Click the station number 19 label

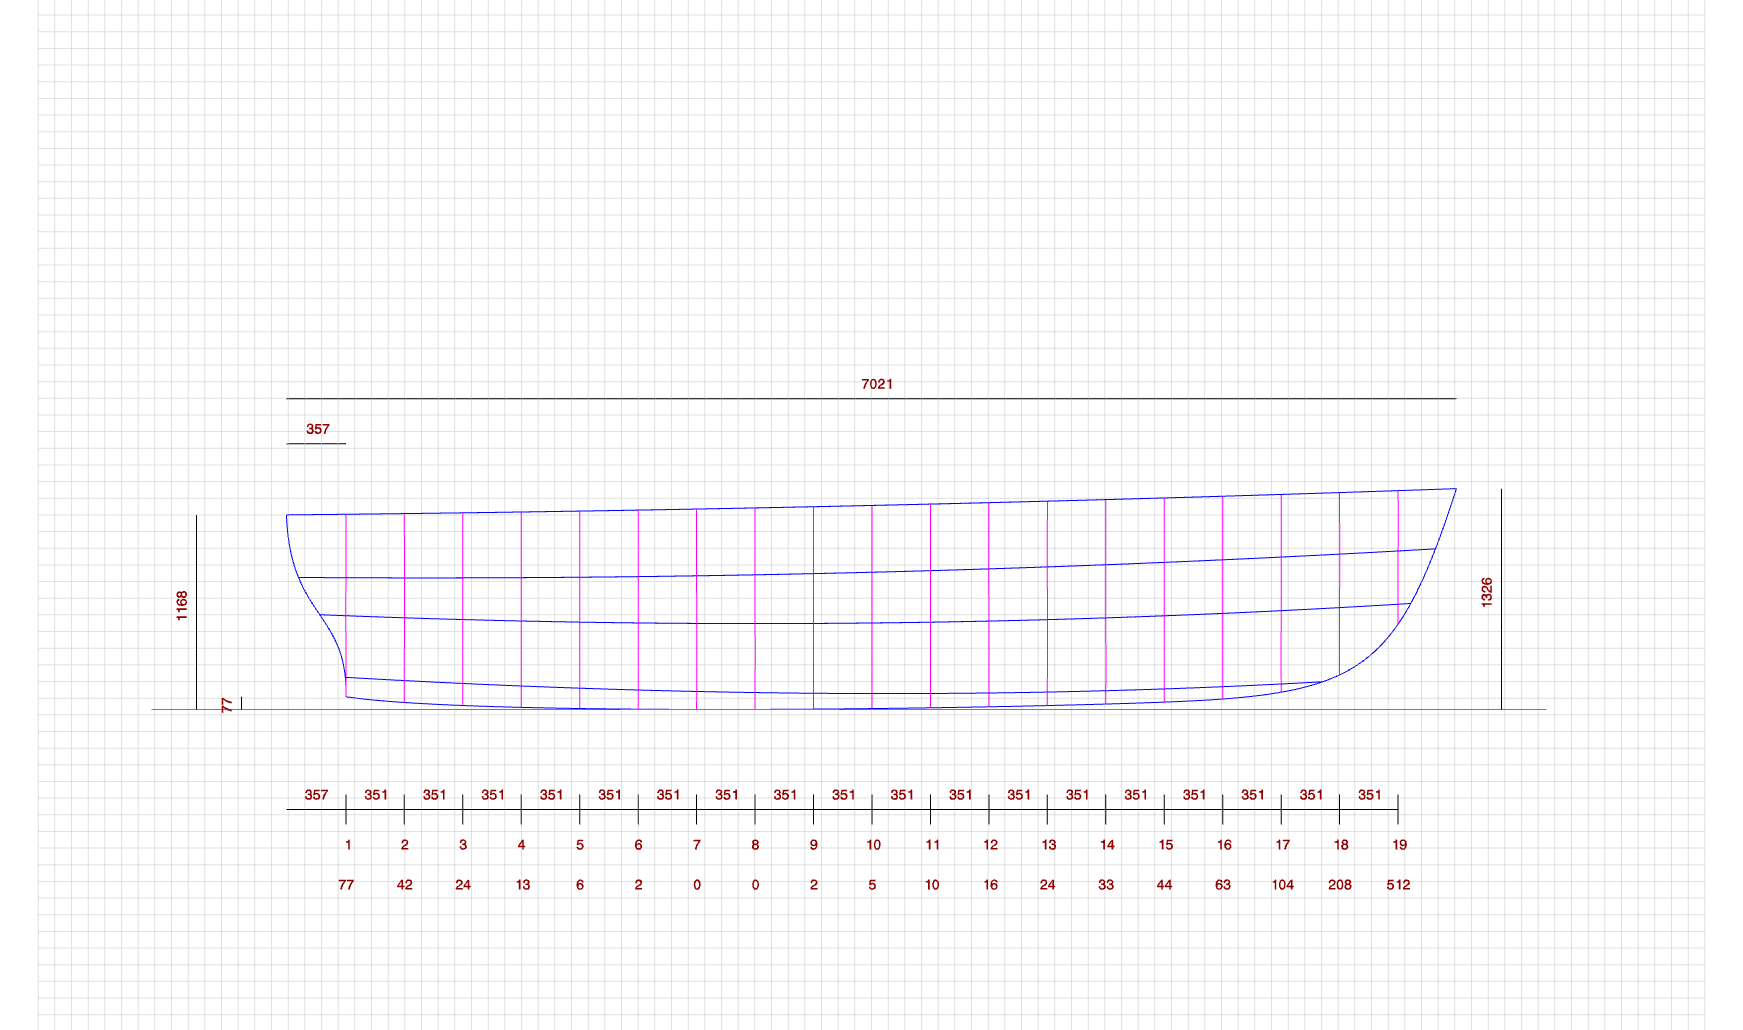tap(1399, 845)
